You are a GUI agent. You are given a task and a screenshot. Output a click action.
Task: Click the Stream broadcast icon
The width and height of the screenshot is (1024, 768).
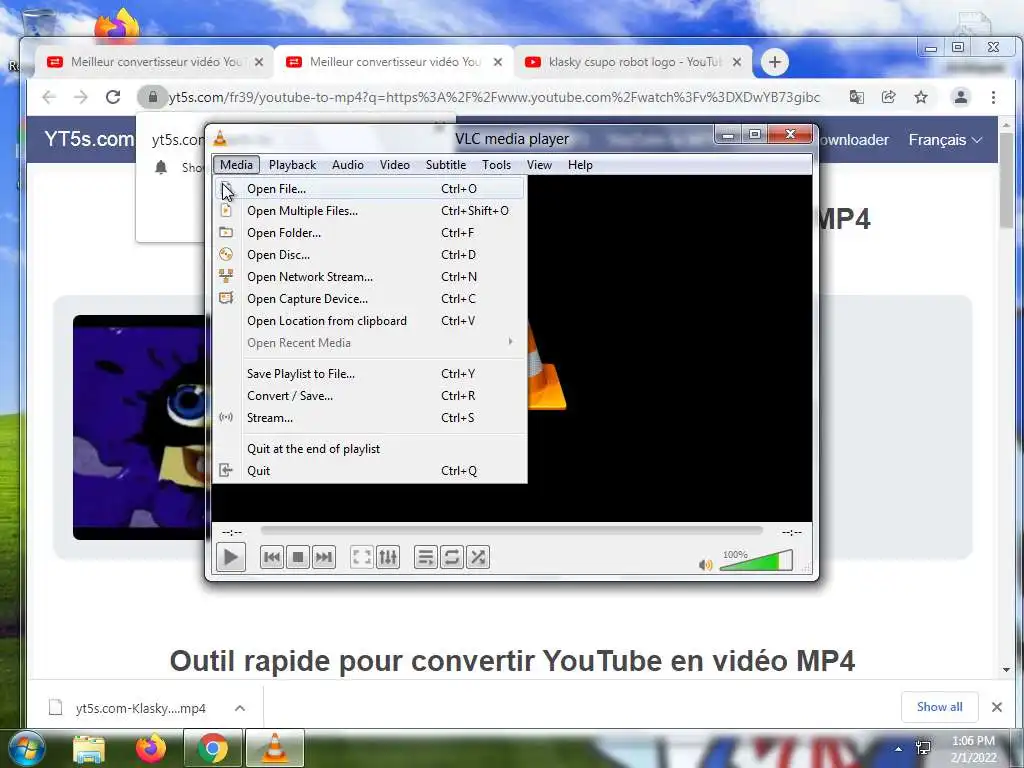(226, 417)
